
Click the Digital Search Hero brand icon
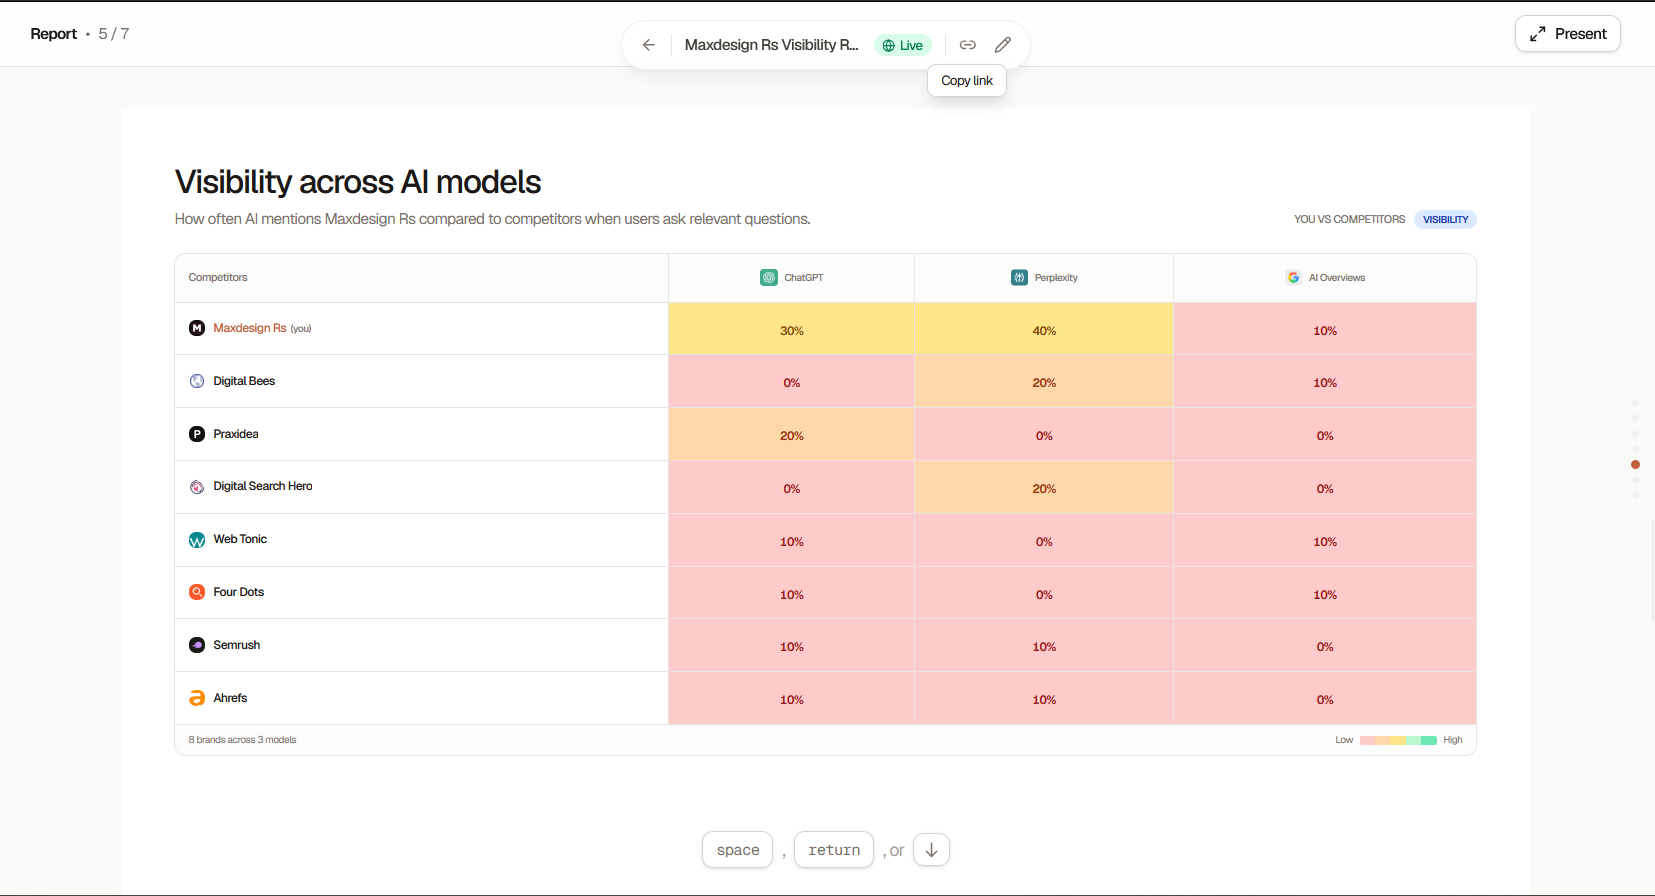coord(197,487)
